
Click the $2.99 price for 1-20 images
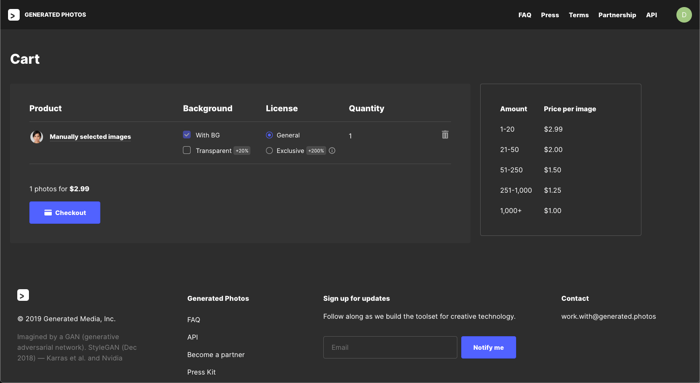(553, 129)
